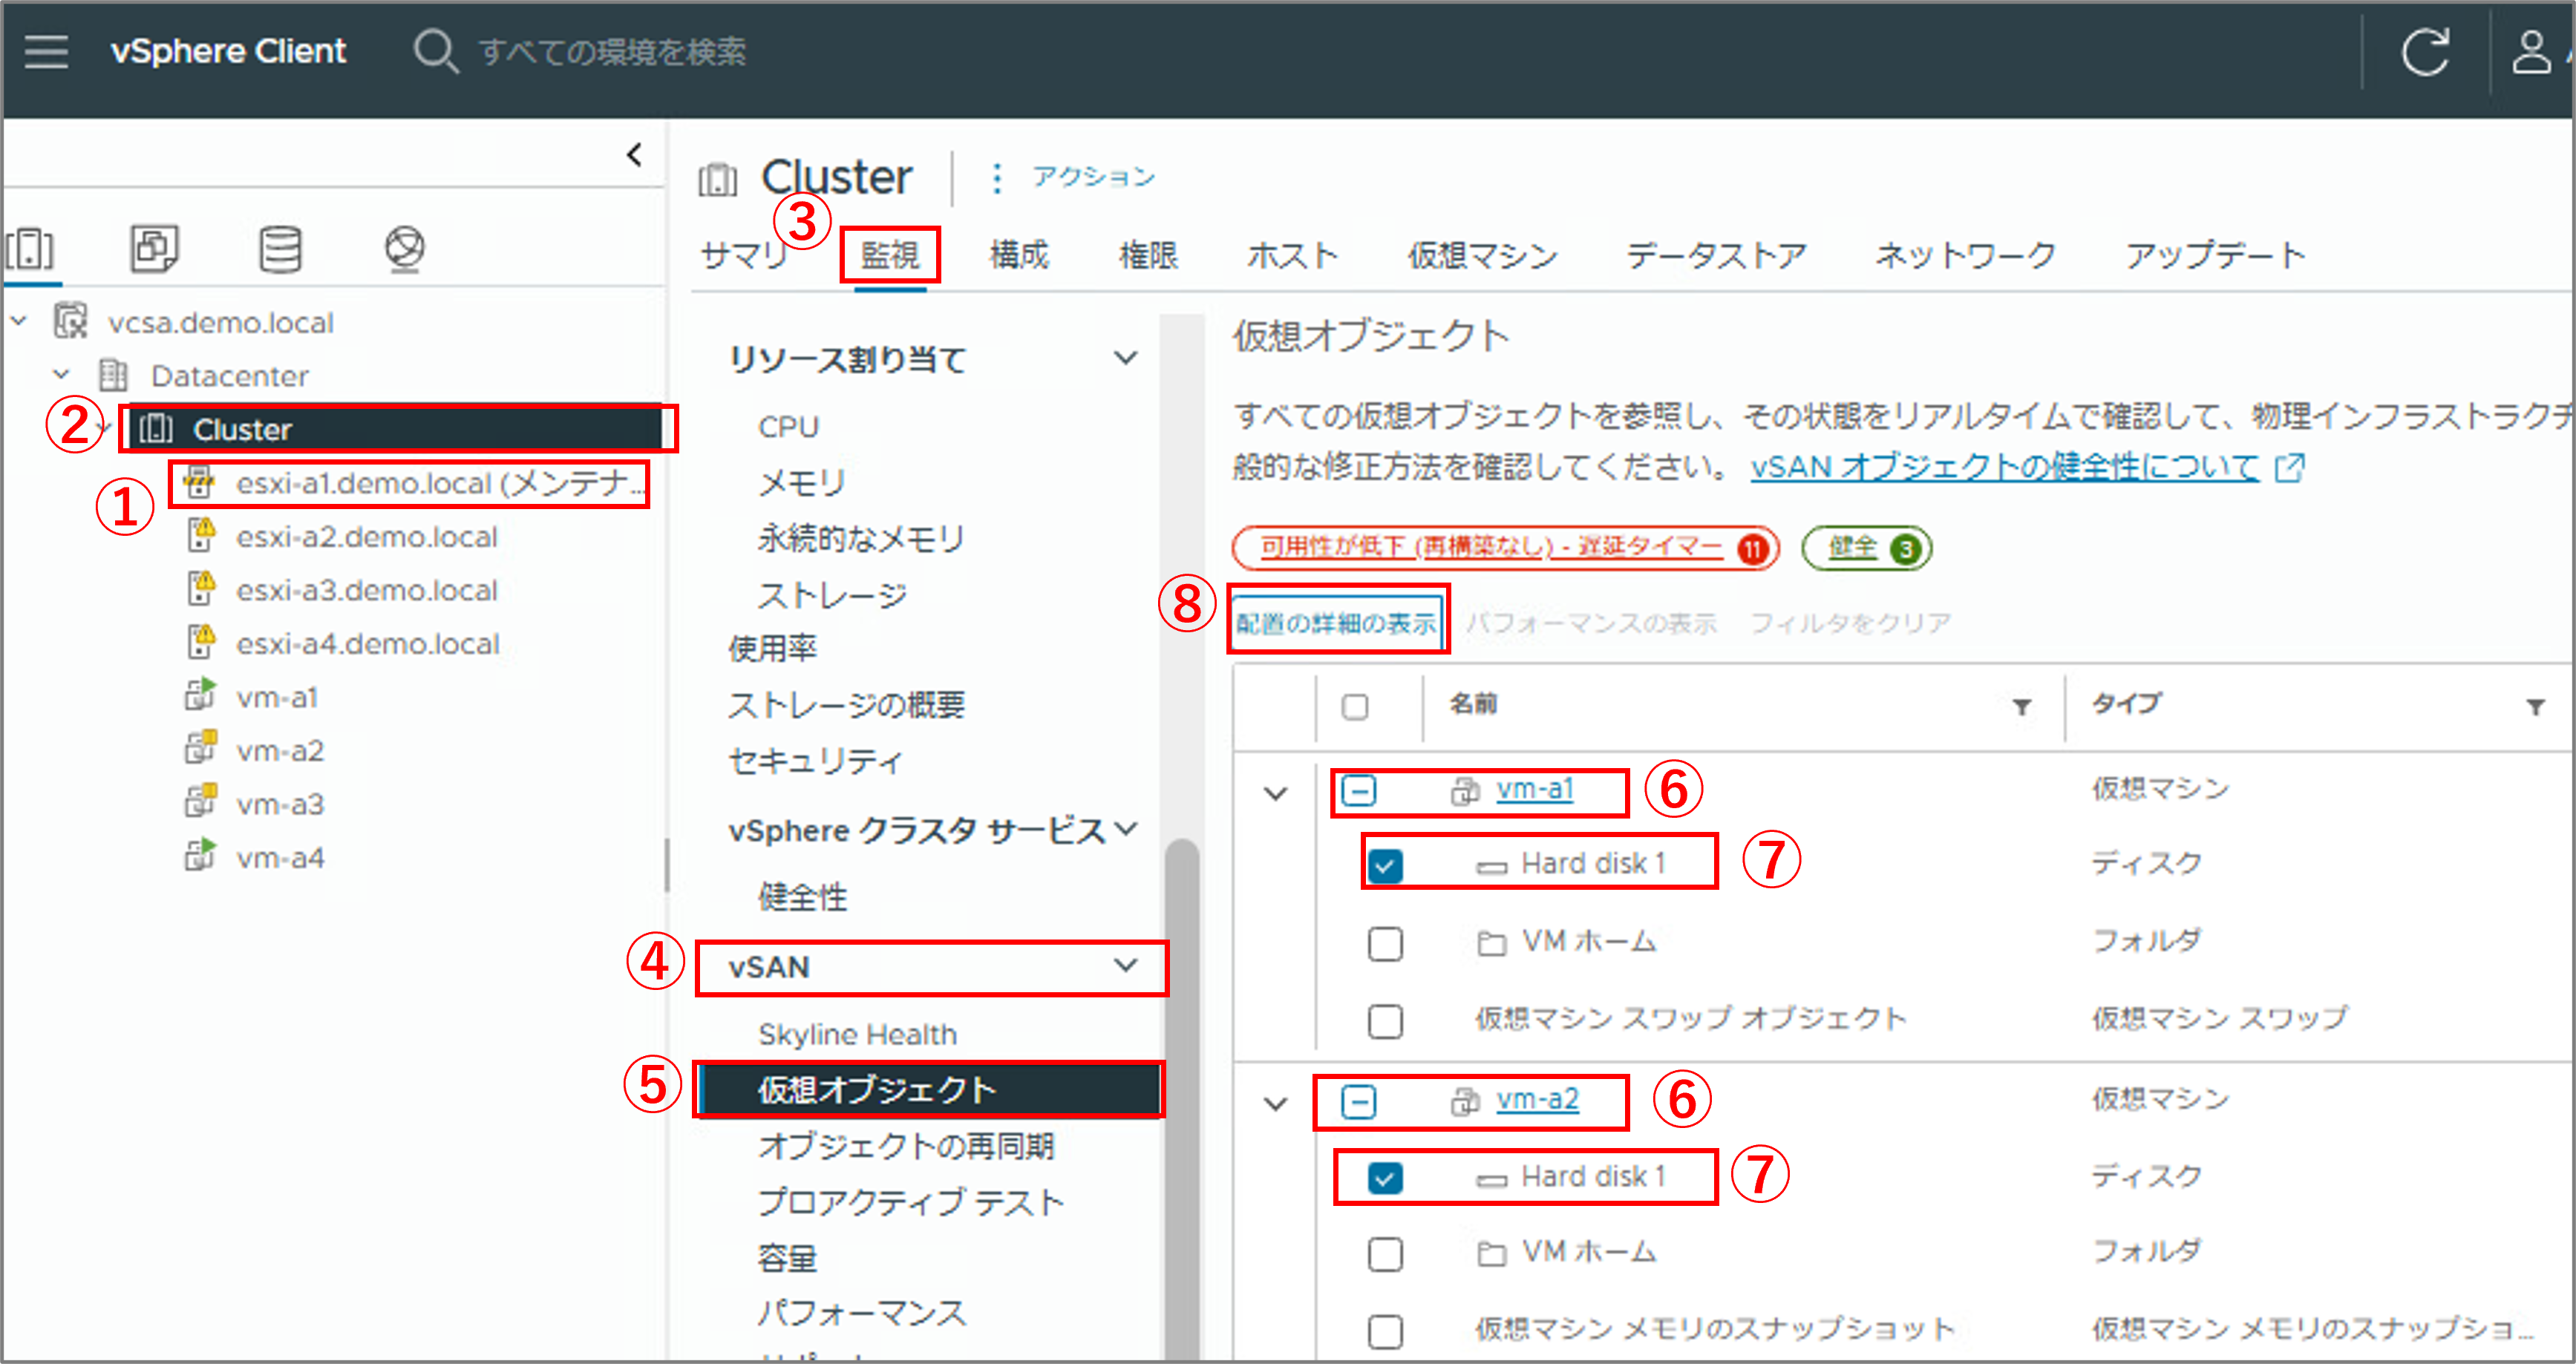Open the name column filter icon

point(2021,707)
